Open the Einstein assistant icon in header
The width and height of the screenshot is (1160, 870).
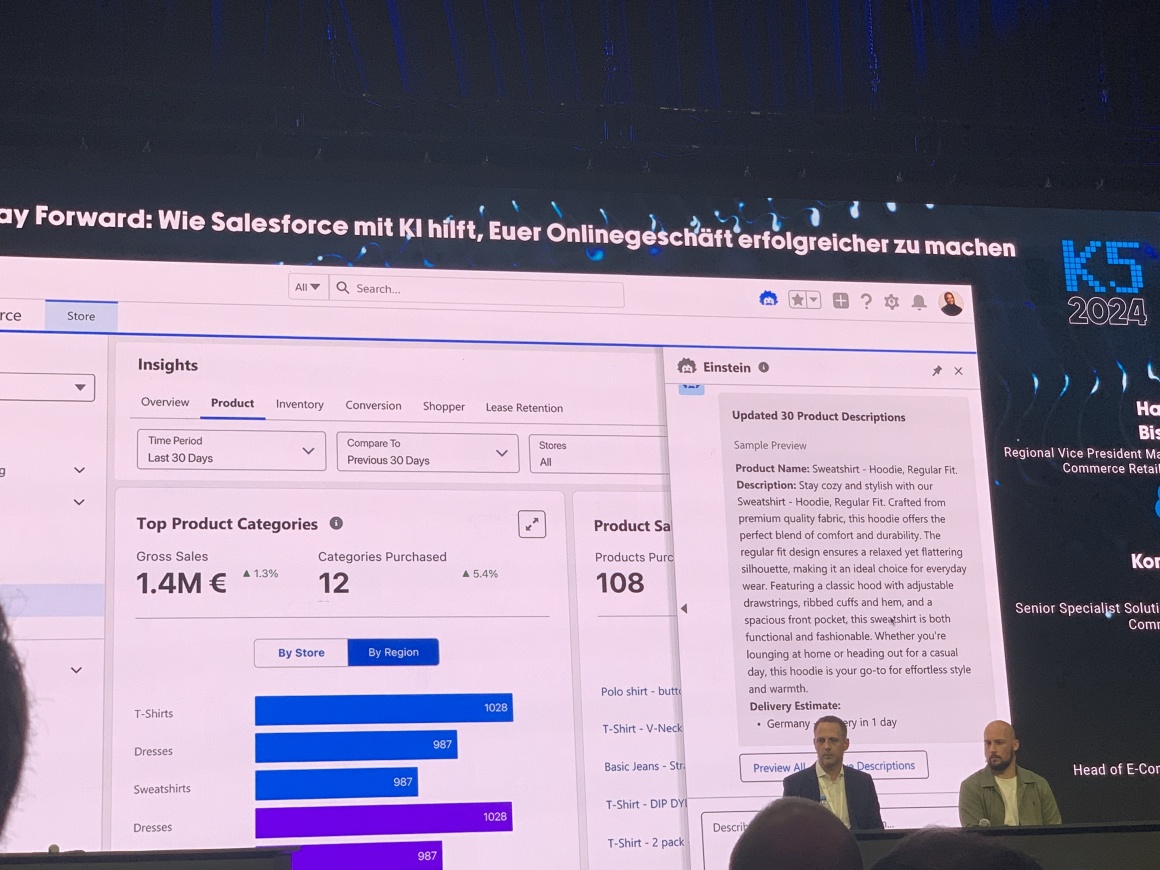768,299
